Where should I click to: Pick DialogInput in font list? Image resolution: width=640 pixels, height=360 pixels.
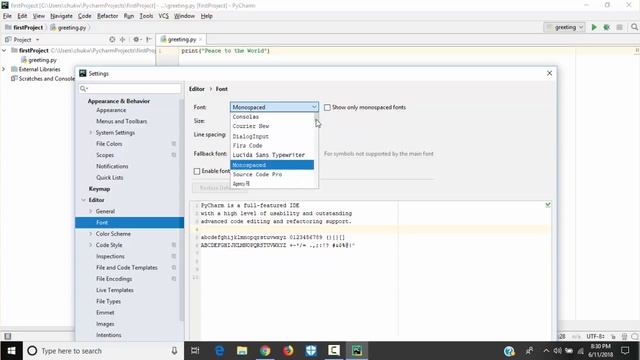[272, 136]
